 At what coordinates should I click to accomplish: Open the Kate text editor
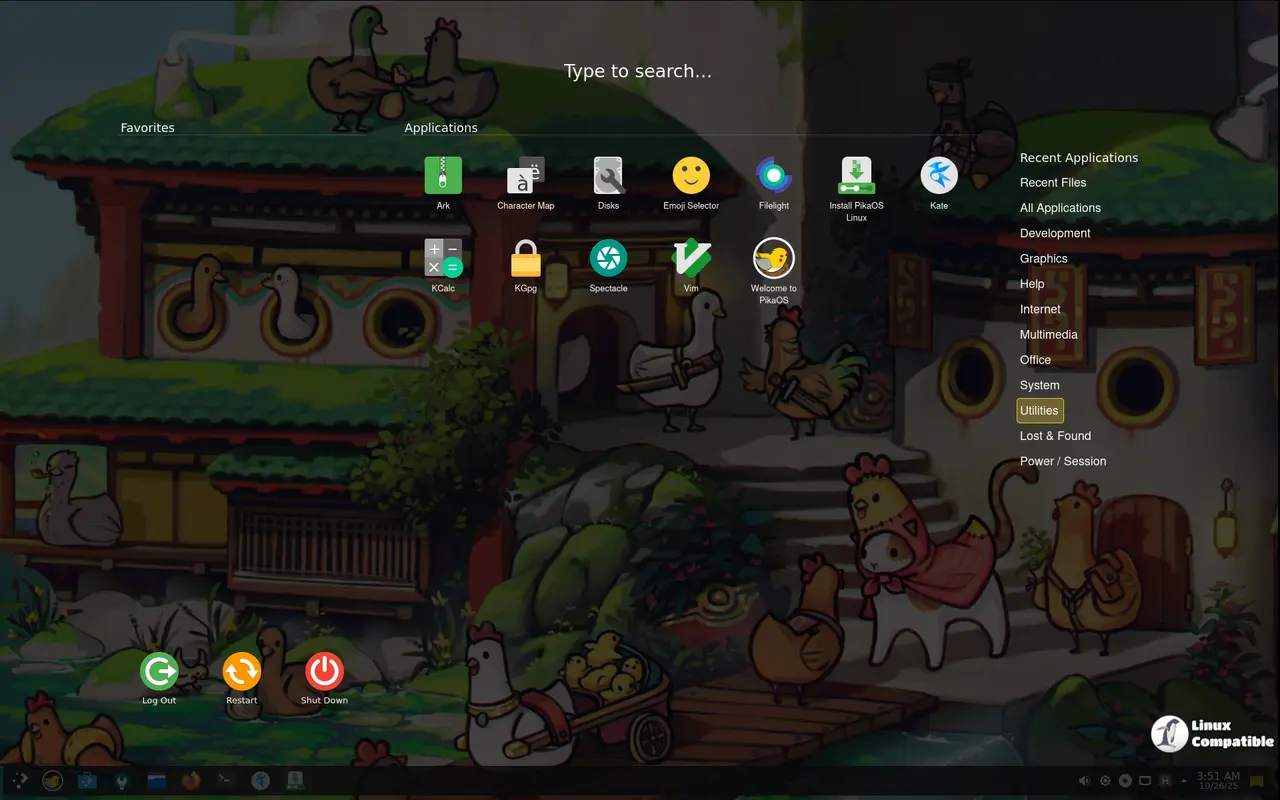pyautogui.click(x=939, y=176)
